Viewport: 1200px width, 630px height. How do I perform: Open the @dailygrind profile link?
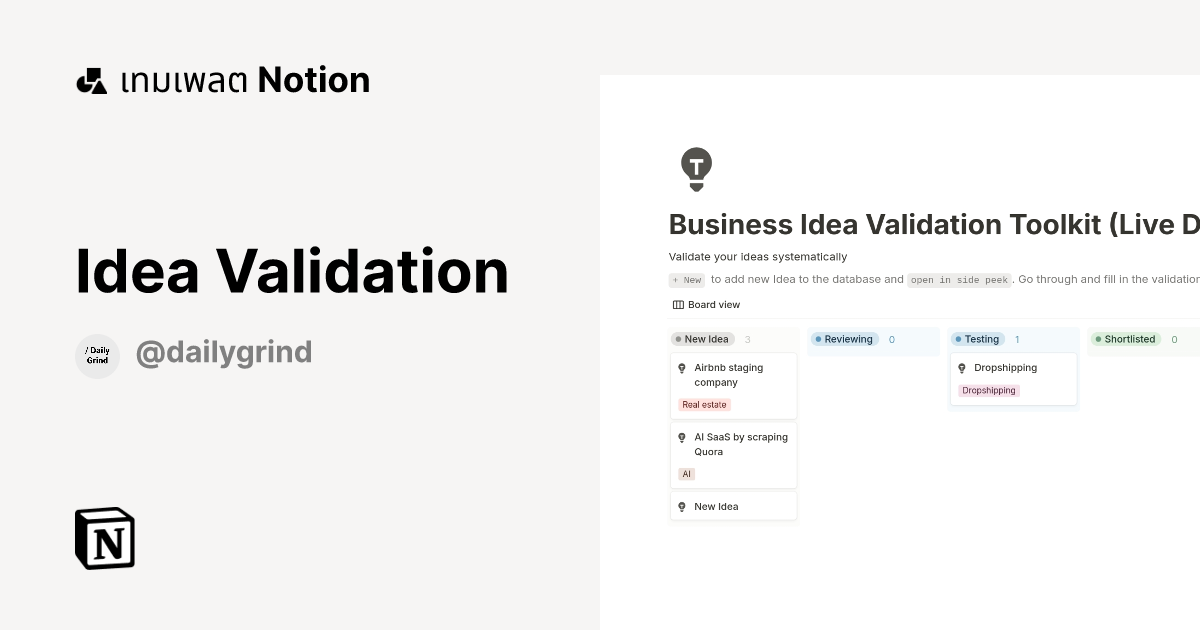click(224, 352)
